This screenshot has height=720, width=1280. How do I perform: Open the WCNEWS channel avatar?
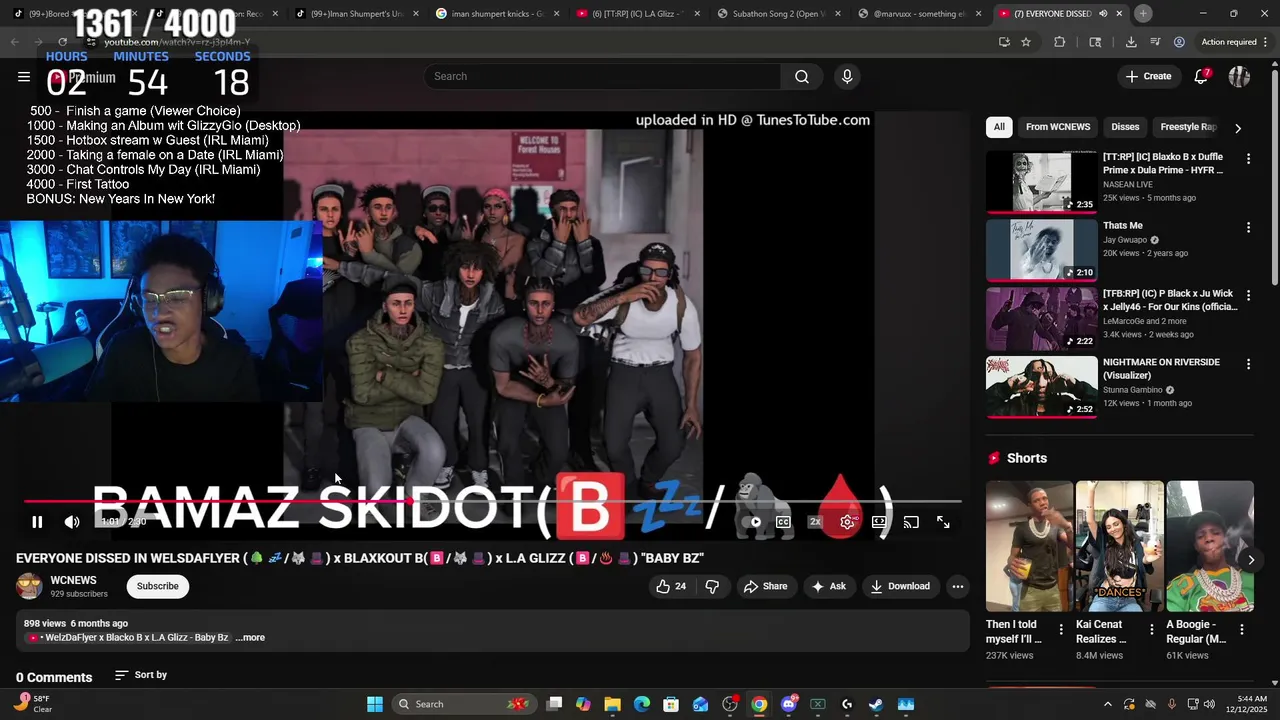point(29,586)
